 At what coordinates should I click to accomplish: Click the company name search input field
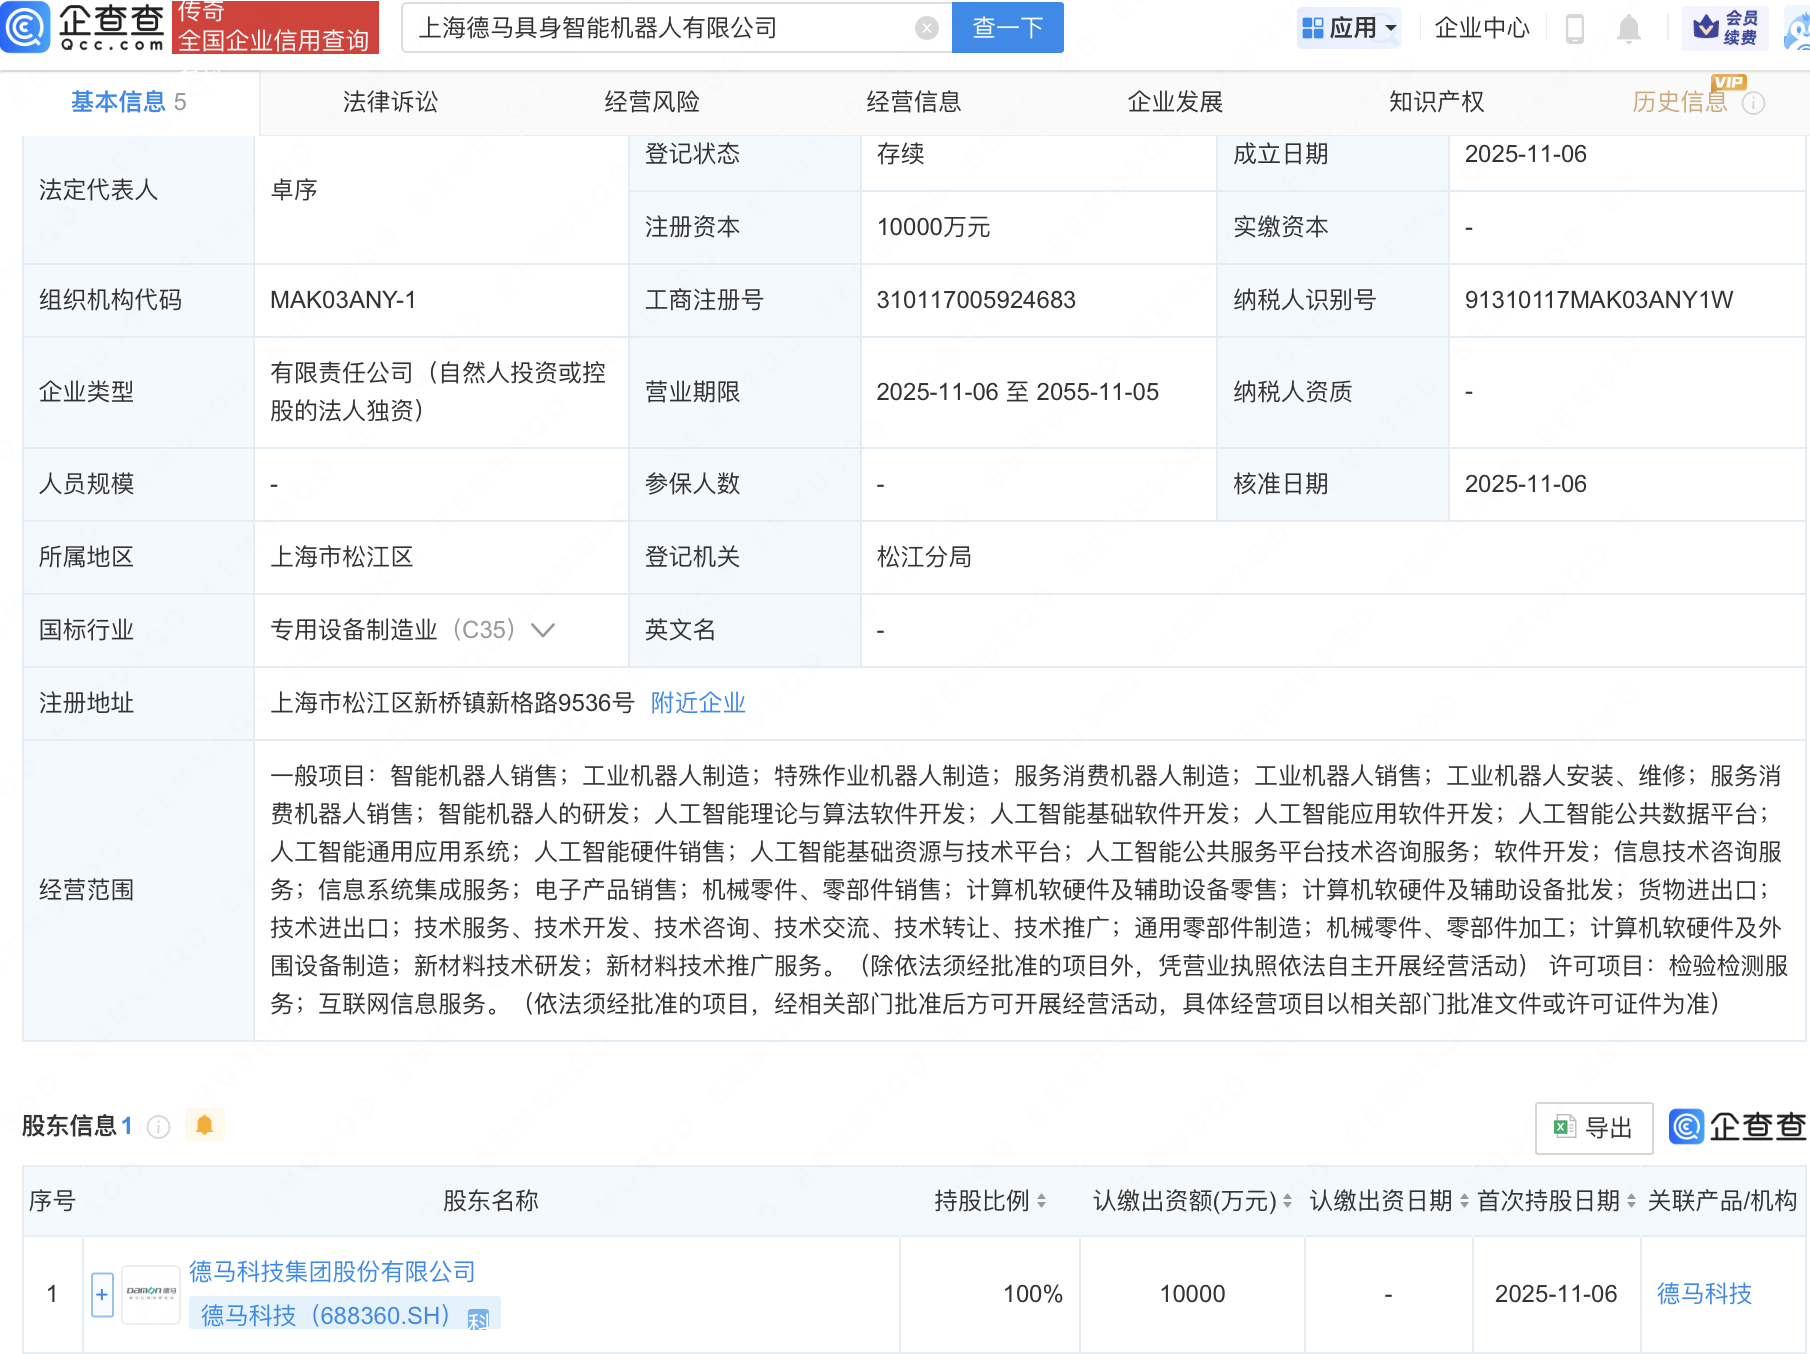click(x=660, y=28)
